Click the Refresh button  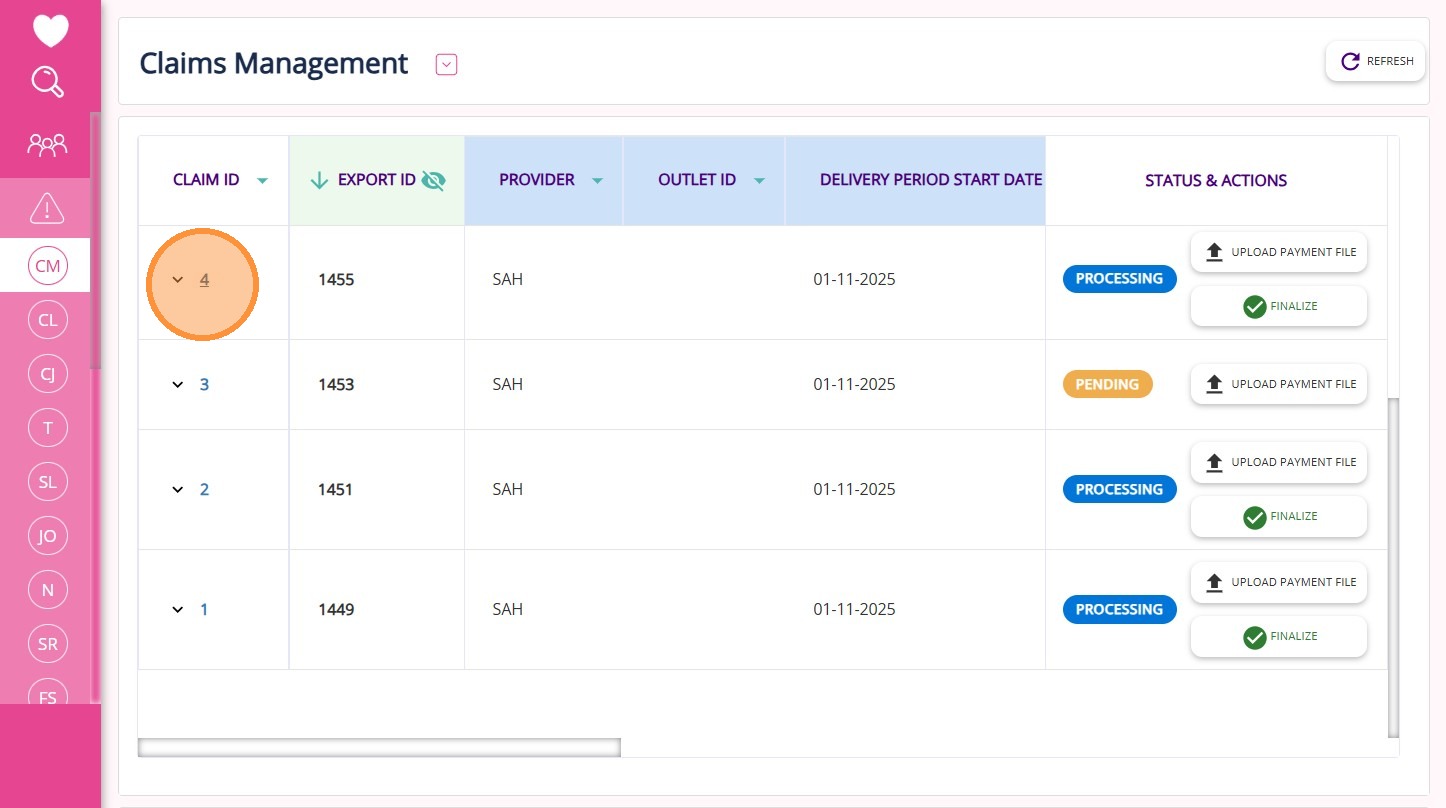[1376, 61]
